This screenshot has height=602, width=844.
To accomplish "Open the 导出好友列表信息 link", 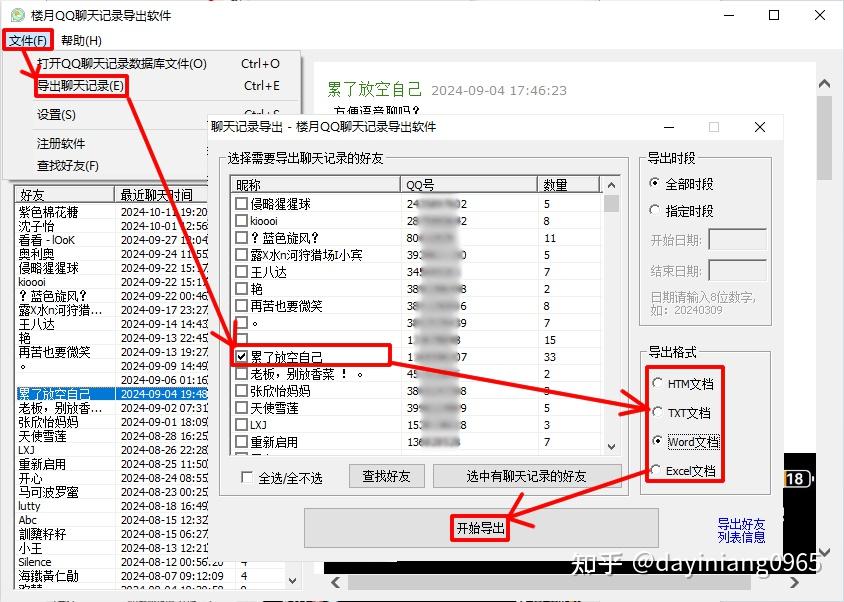I will point(741,530).
